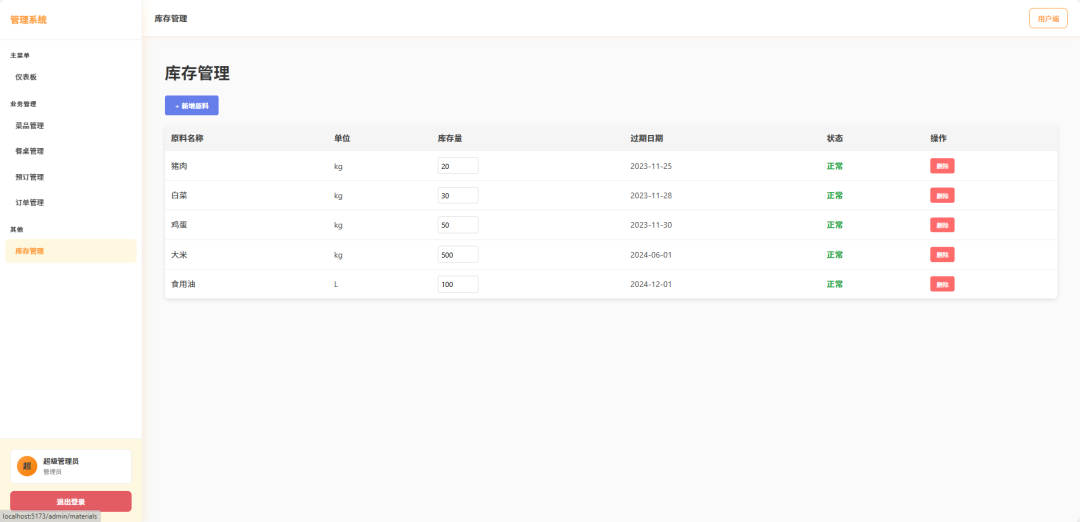1080x522 pixels.
Task: Open 餐桌管理 from the sidebar
Action: click(x=30, y=152)
